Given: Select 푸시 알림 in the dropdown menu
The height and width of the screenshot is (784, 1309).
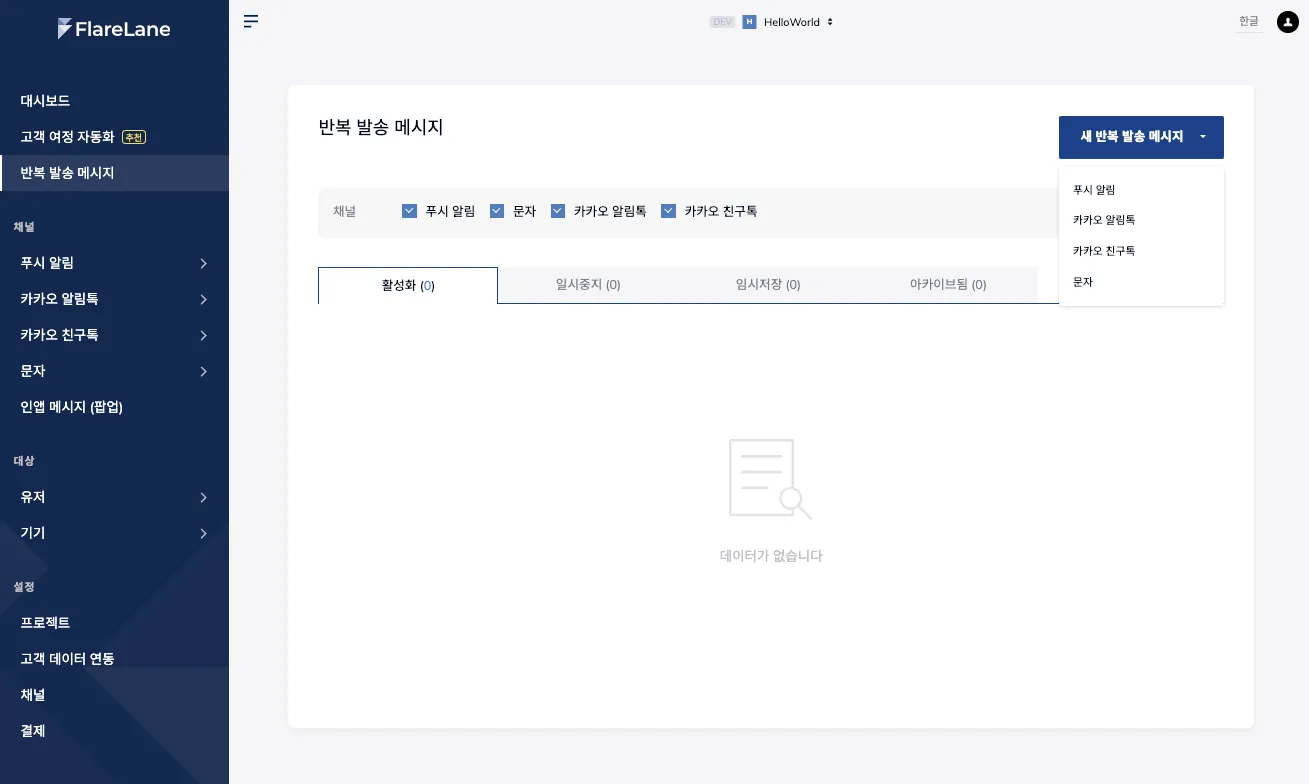Looking at the screenshot, I should 1141,189.
